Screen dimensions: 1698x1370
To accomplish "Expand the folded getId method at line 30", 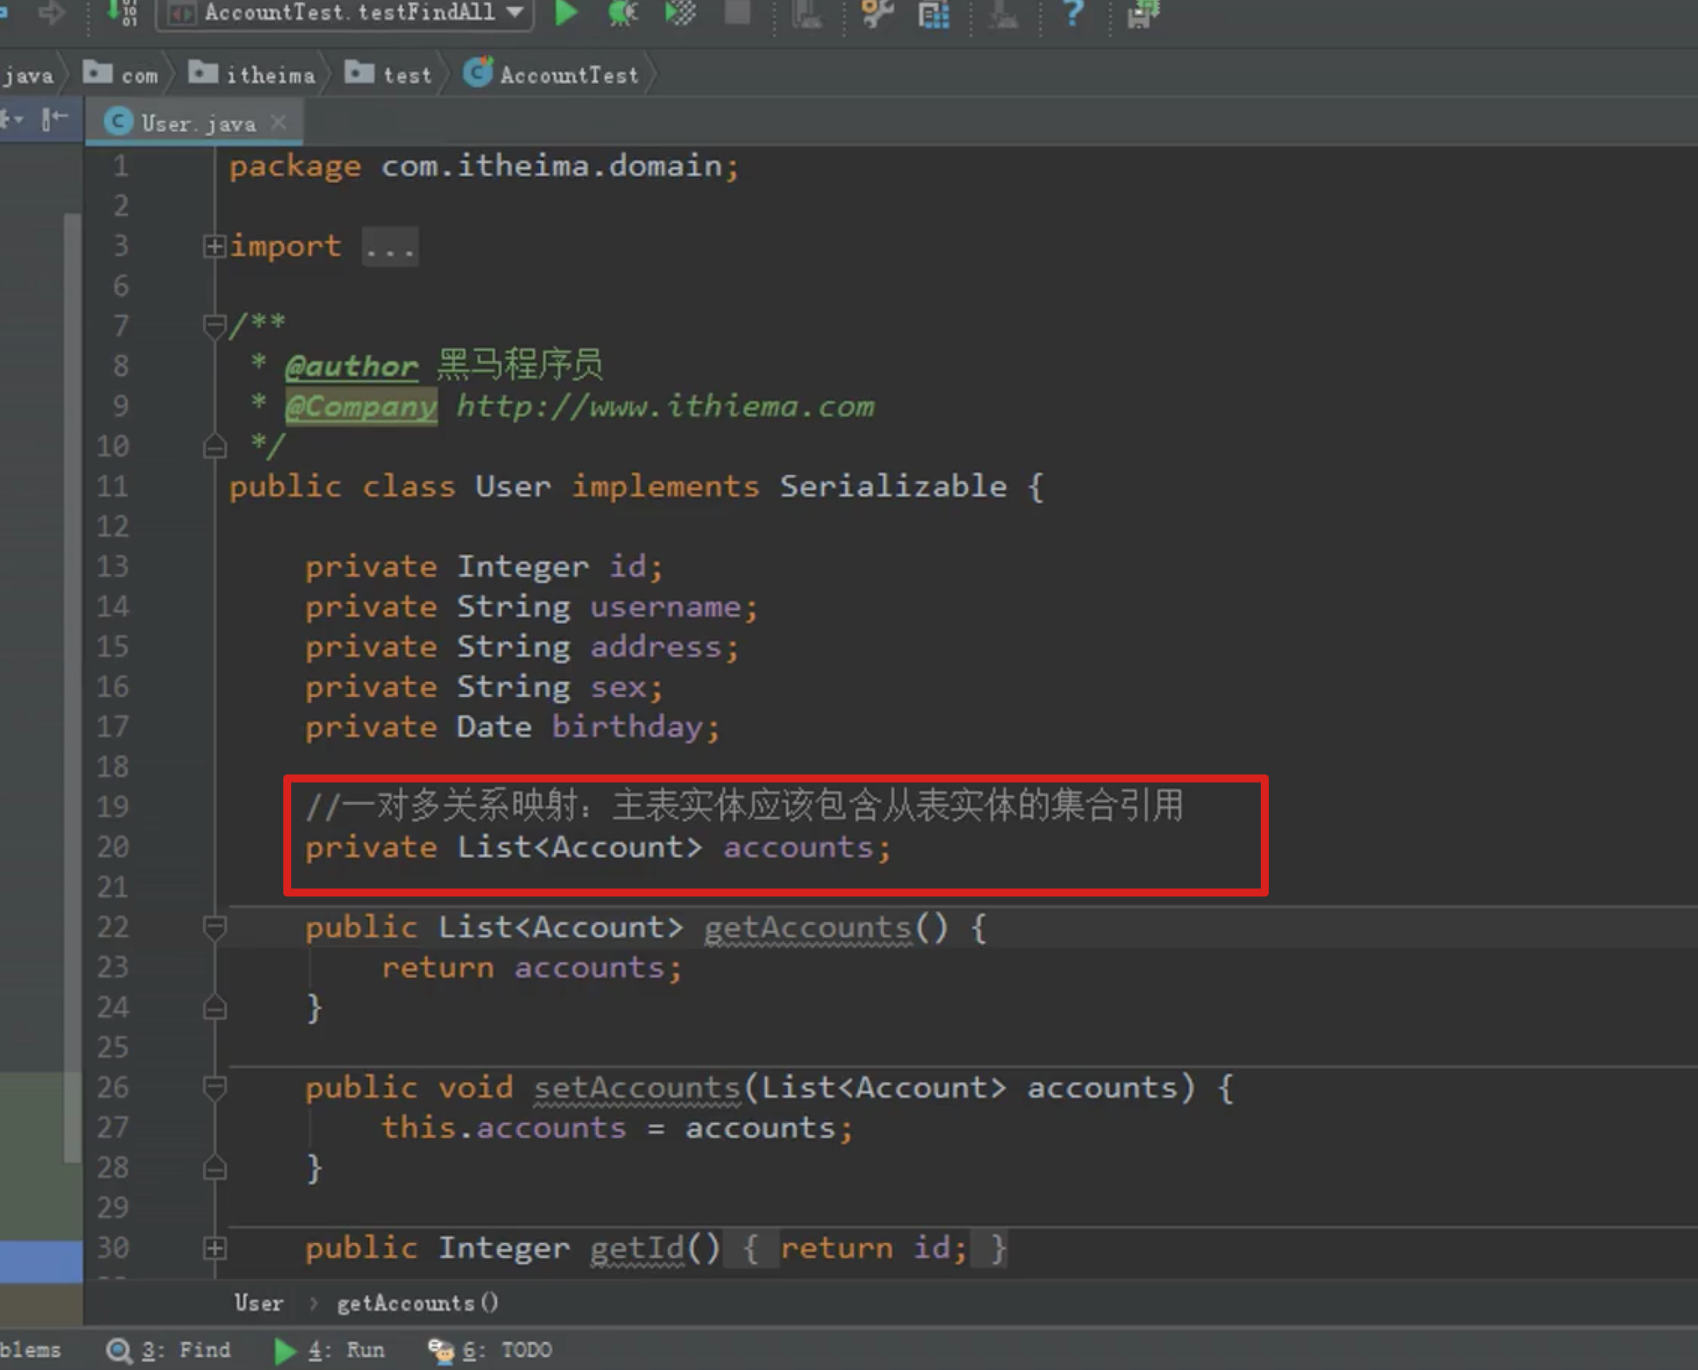I will point(214,1248).
